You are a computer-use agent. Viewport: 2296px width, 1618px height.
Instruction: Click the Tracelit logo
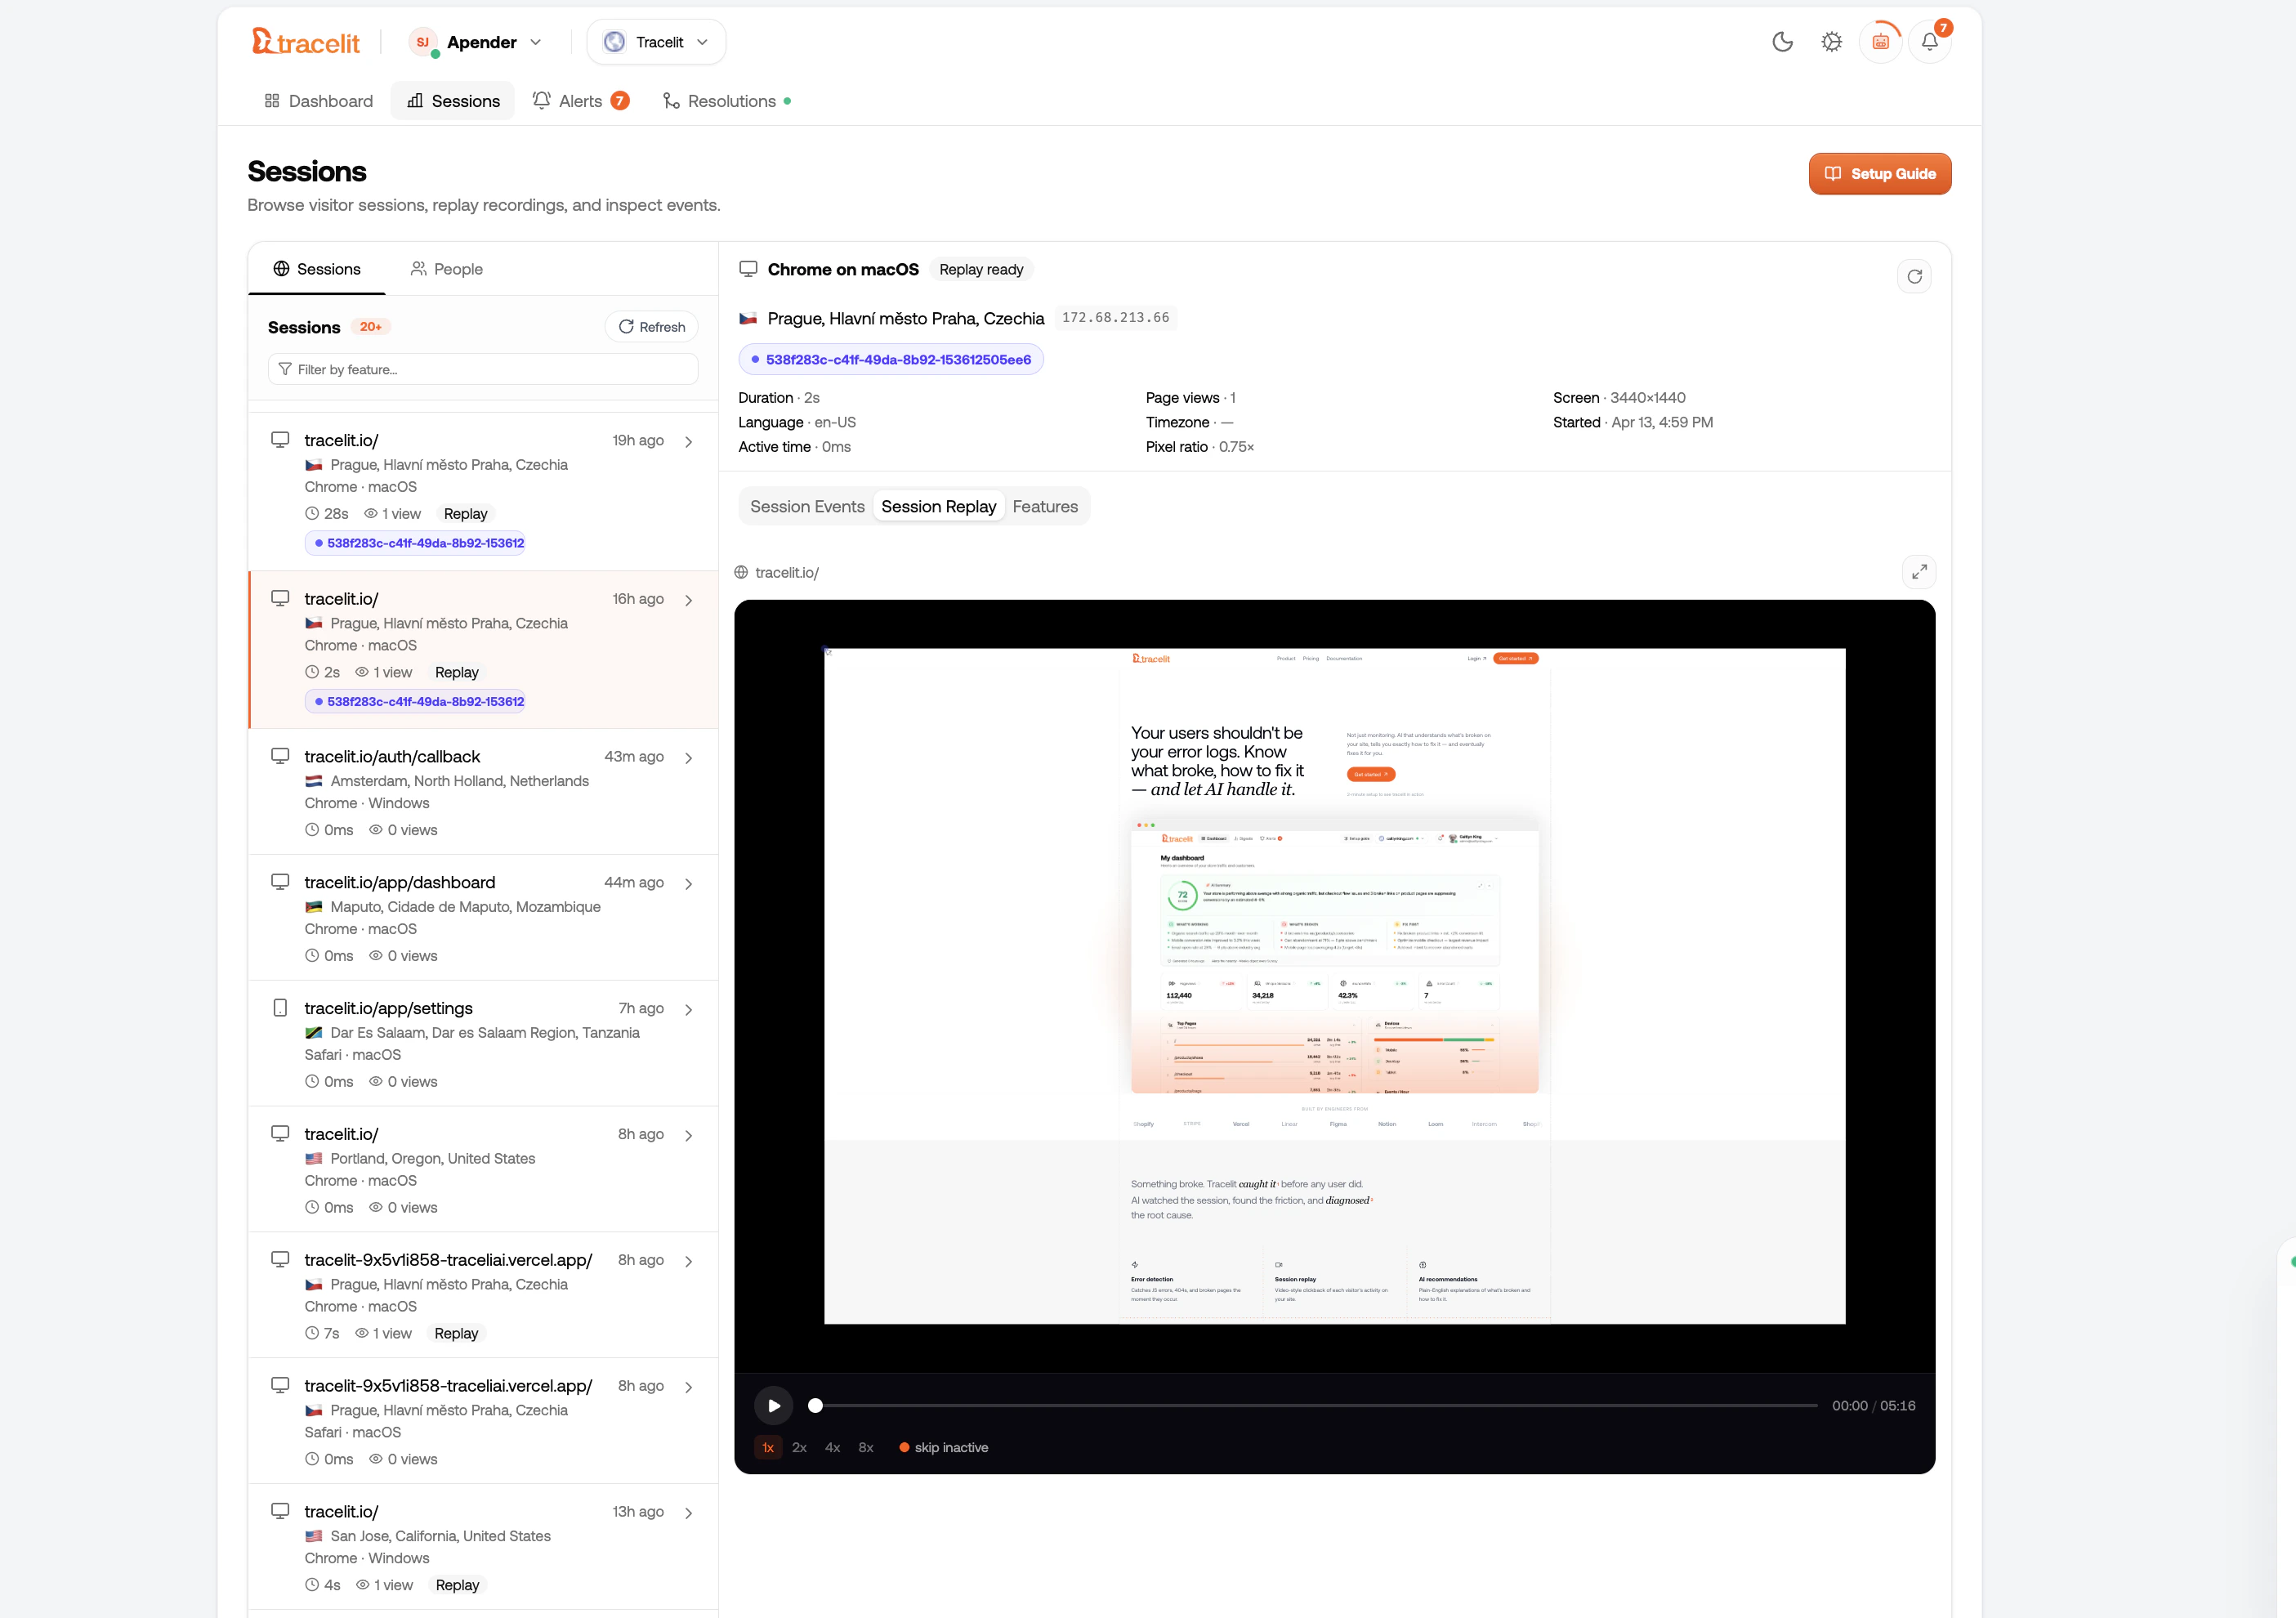305,42
